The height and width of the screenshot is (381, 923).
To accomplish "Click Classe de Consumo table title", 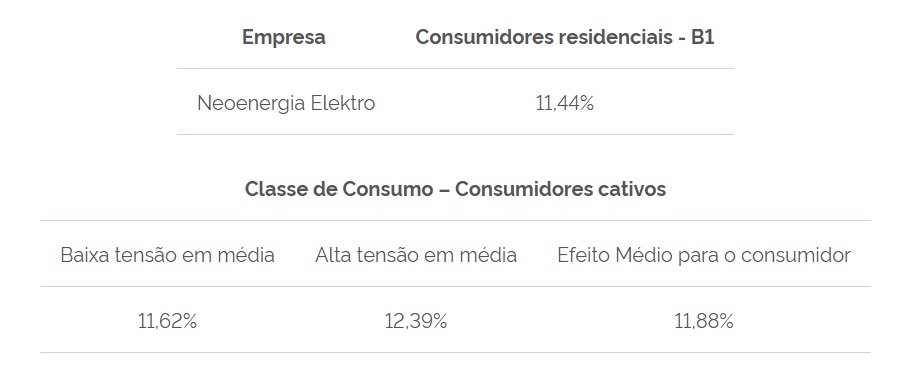I will (x=455, y=189).
